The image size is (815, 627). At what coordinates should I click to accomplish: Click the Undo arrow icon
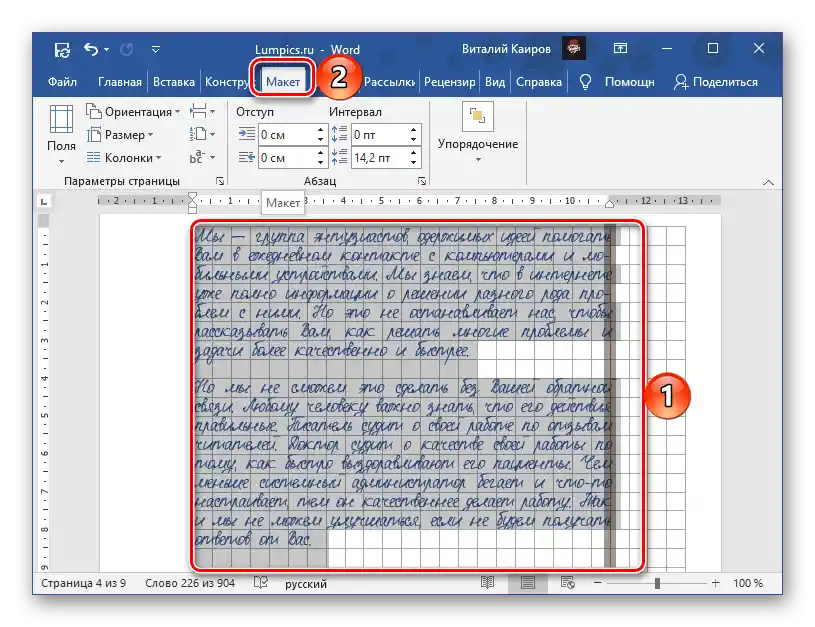click(x=90, y=48)
